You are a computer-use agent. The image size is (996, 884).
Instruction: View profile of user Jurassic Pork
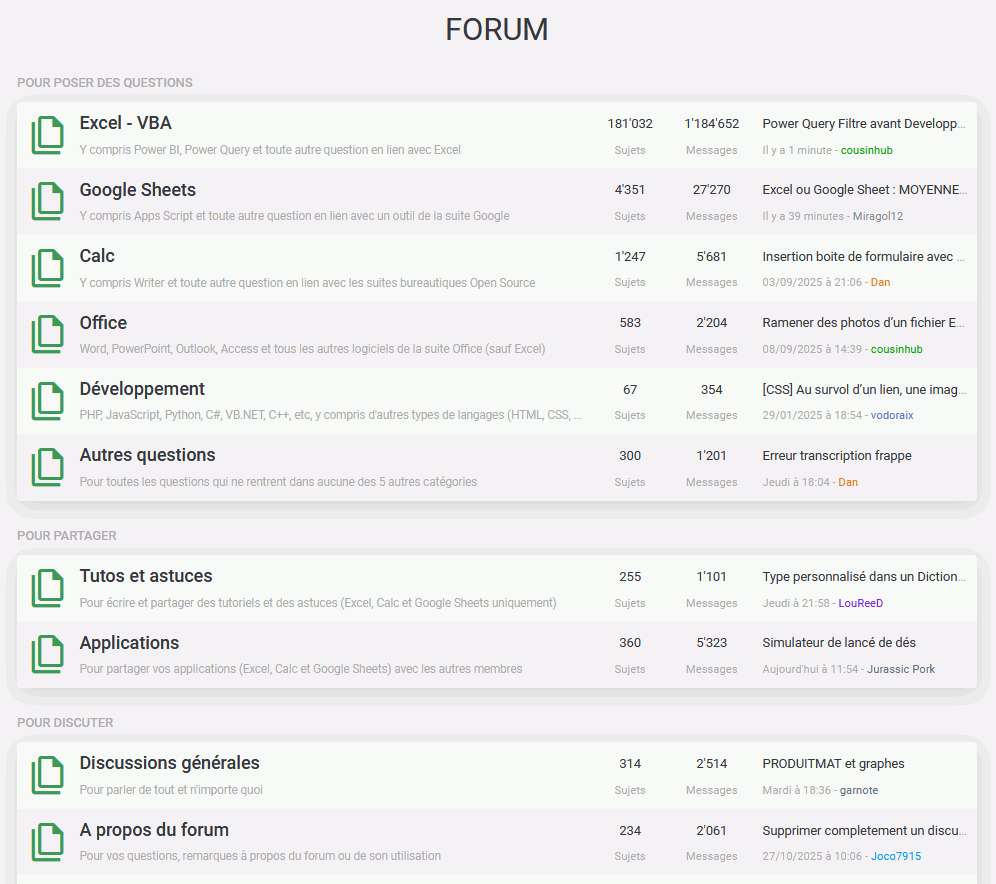[x=901, y=669]
